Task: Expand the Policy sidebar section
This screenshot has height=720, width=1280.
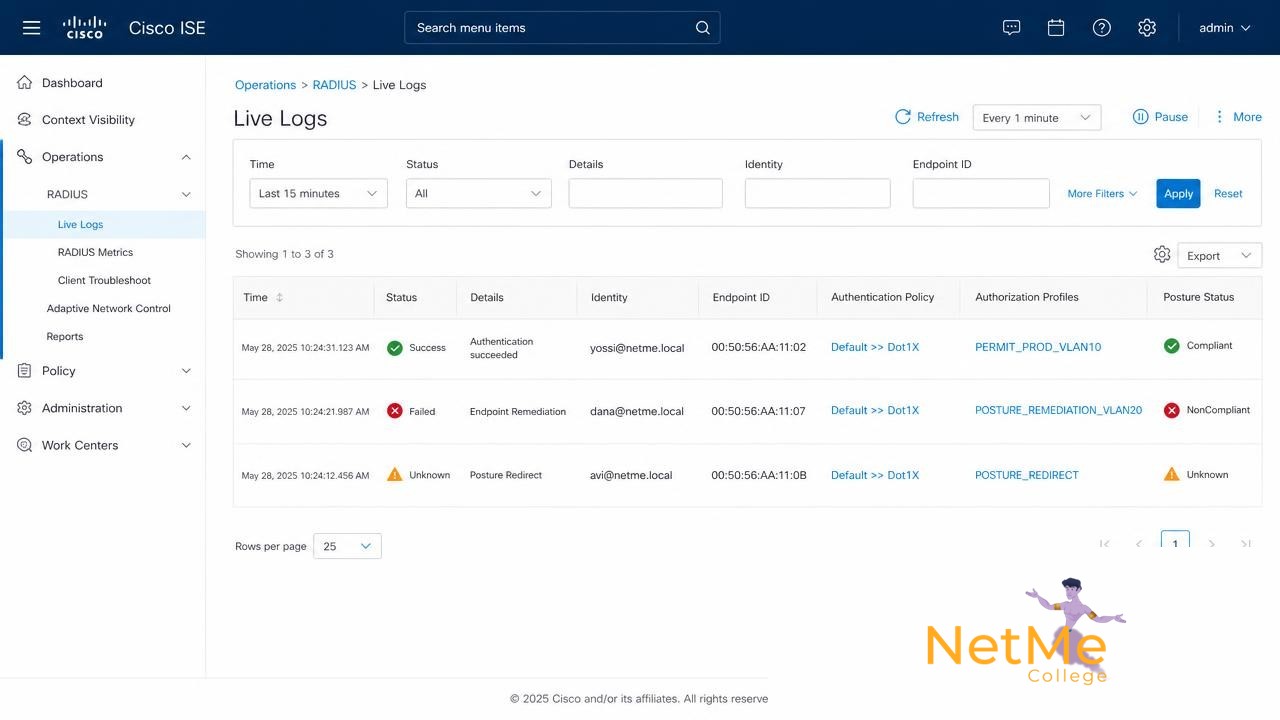Action: coord(186,371)
